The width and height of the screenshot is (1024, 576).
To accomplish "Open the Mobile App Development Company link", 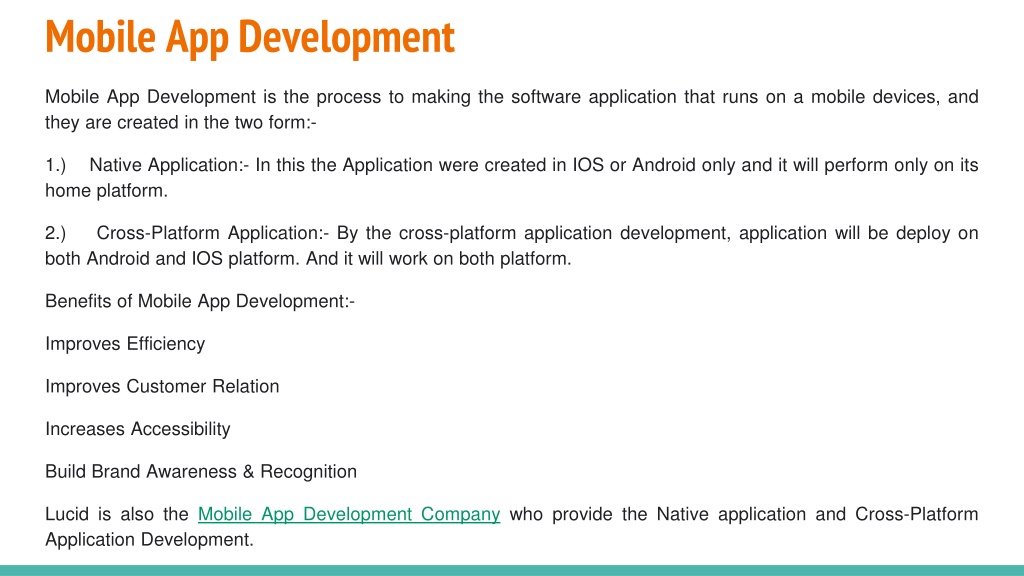I will (x=349, y=514).
